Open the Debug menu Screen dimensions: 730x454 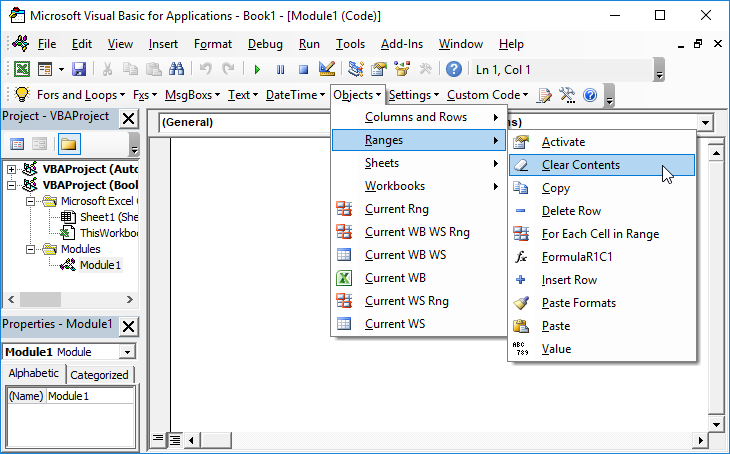[x=265, y=44]
